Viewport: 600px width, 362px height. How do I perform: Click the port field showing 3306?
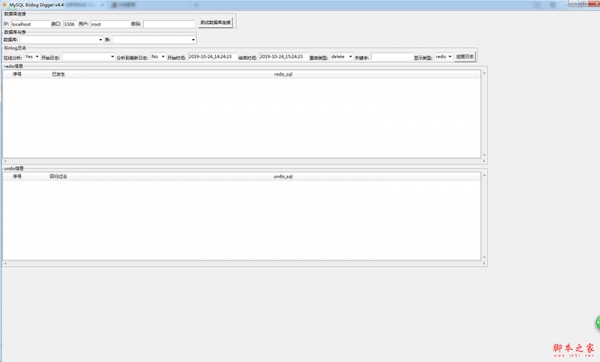click(70, 24)
